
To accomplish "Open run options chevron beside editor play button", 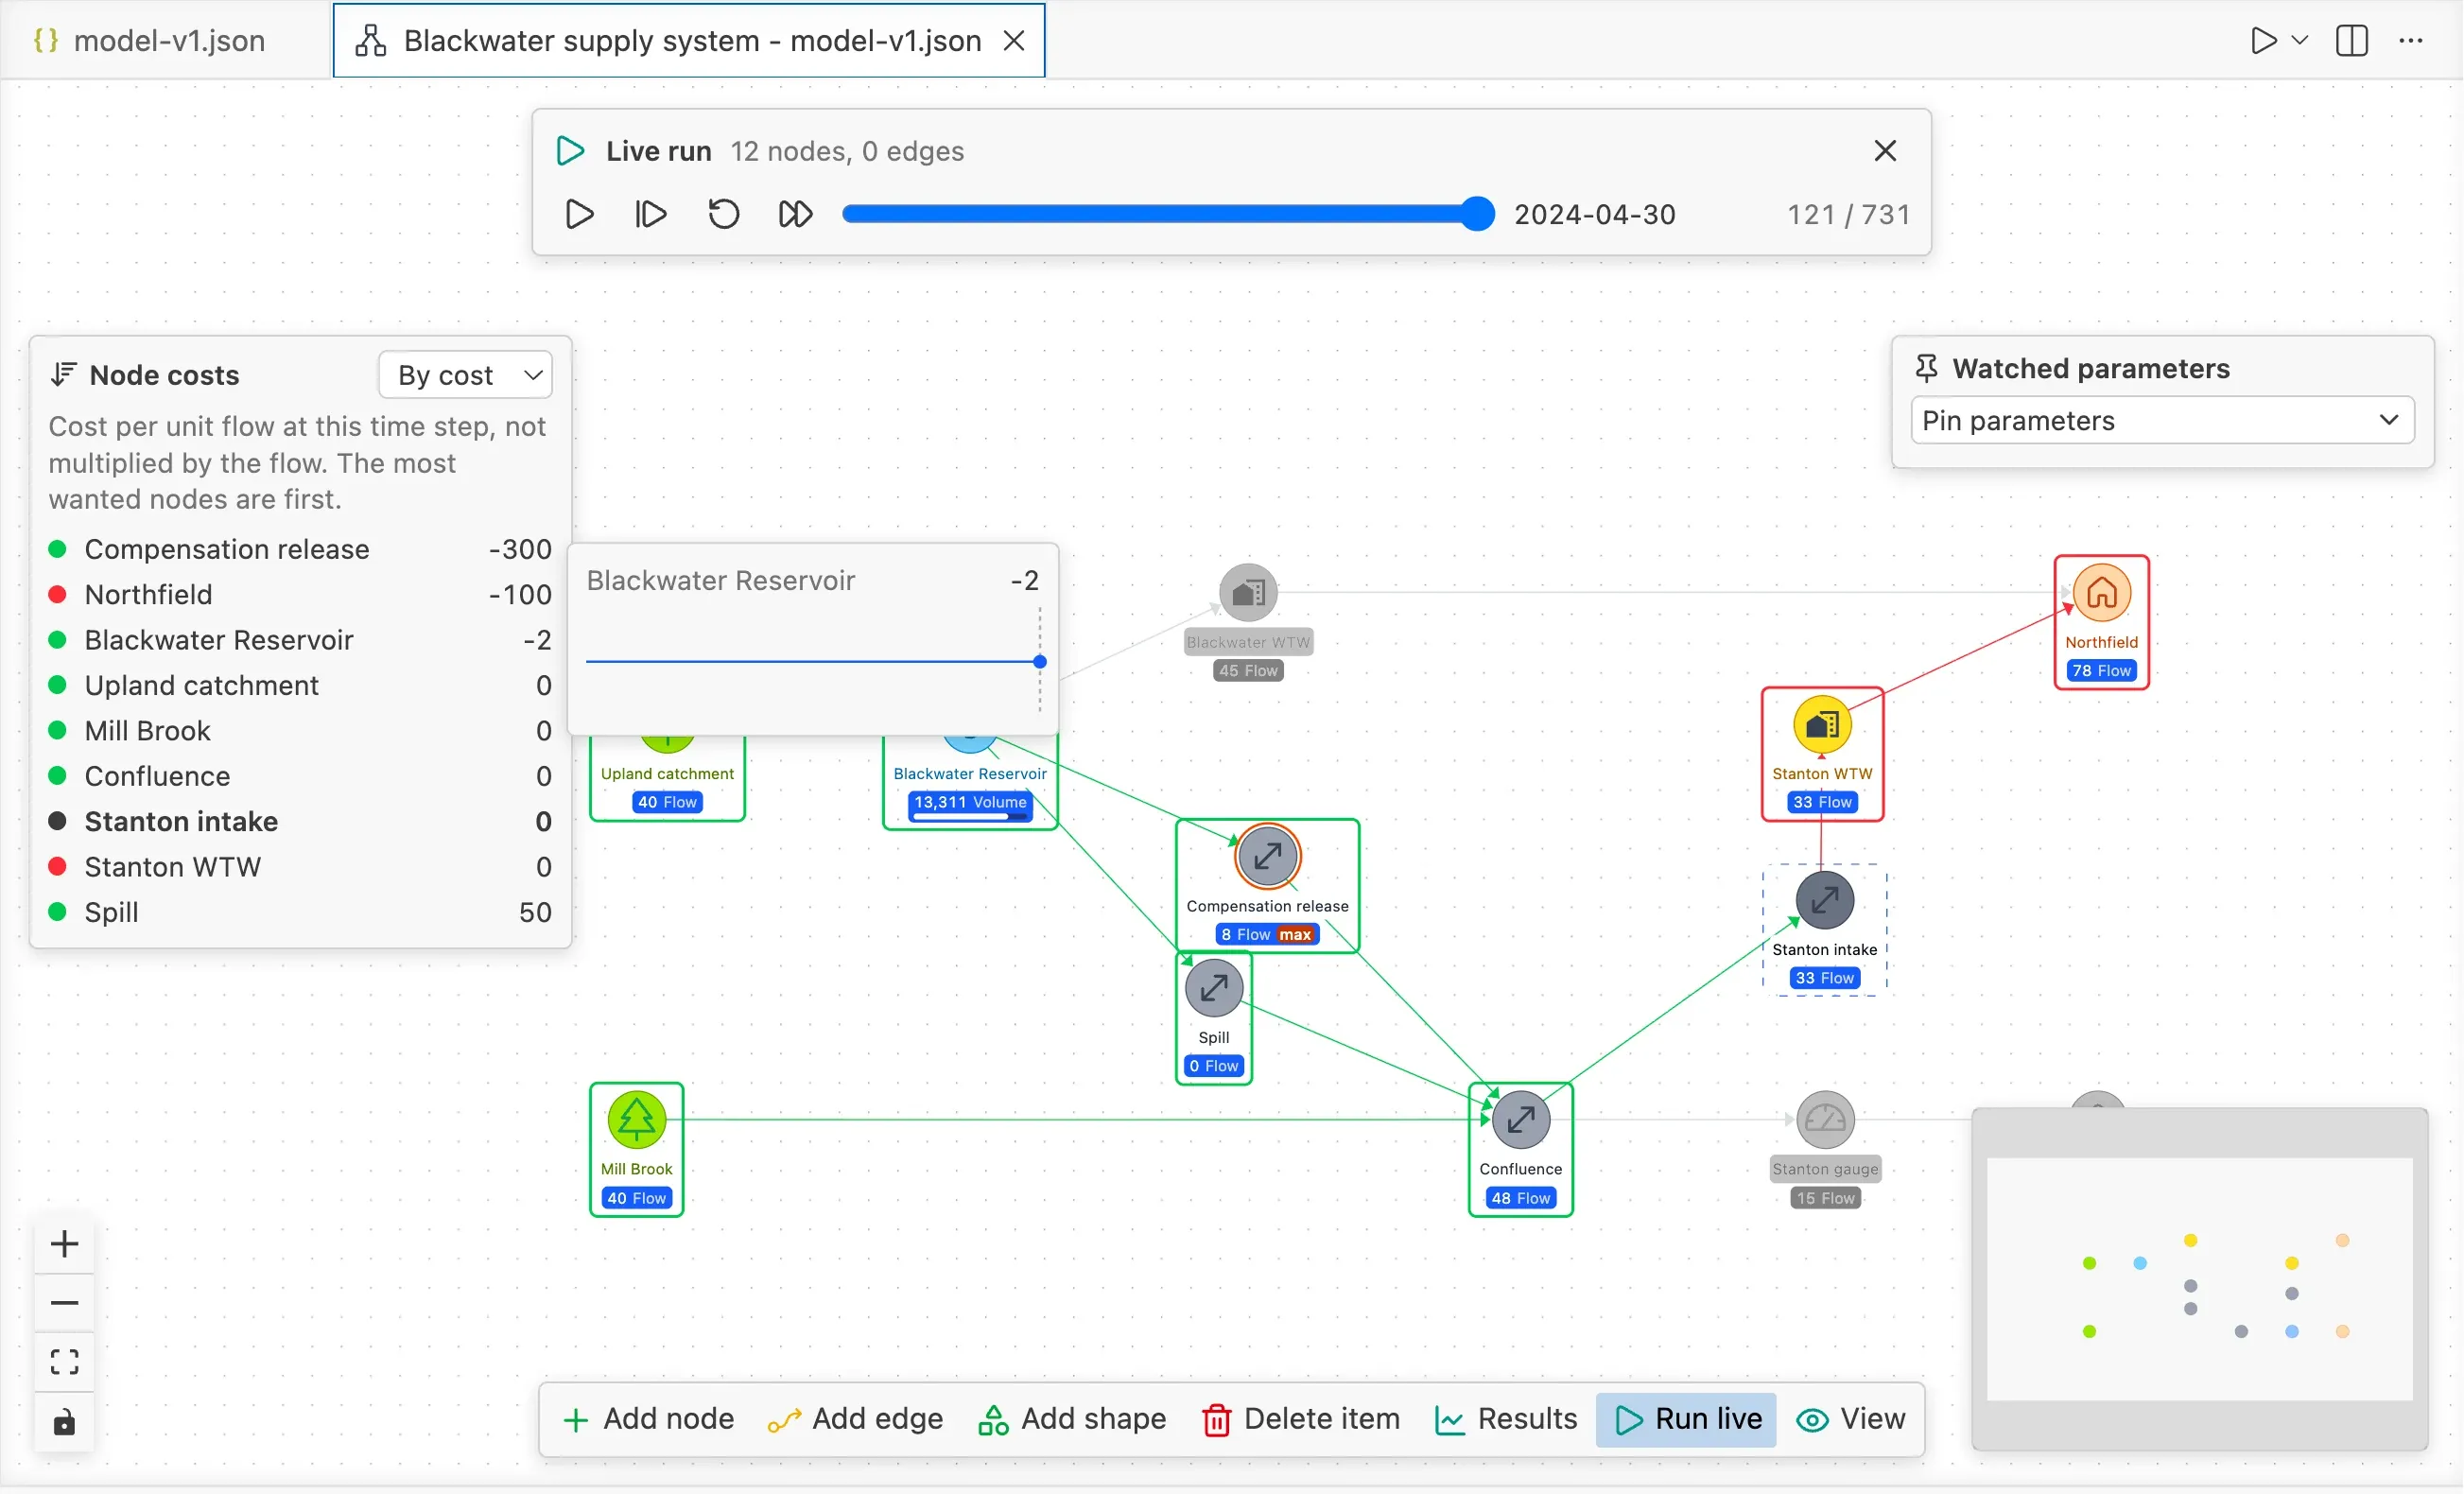I will tap(2299, 41).
